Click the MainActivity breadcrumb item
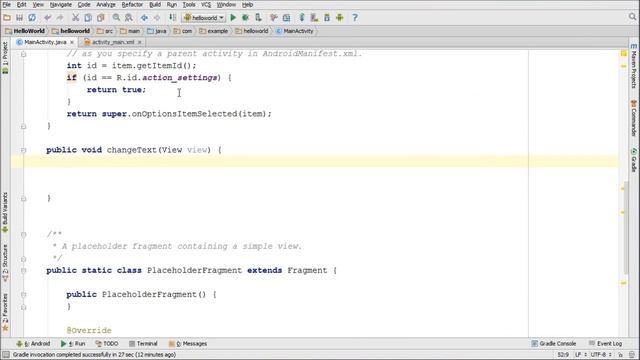This screenshot has width=640, height=360. tap(295, 31)
